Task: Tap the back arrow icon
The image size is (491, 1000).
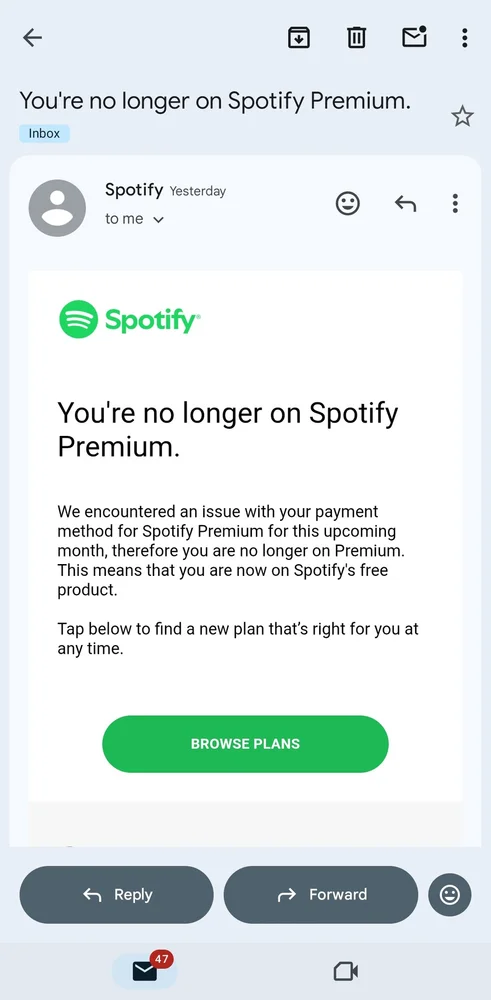Action: click(x=32, y=38)
